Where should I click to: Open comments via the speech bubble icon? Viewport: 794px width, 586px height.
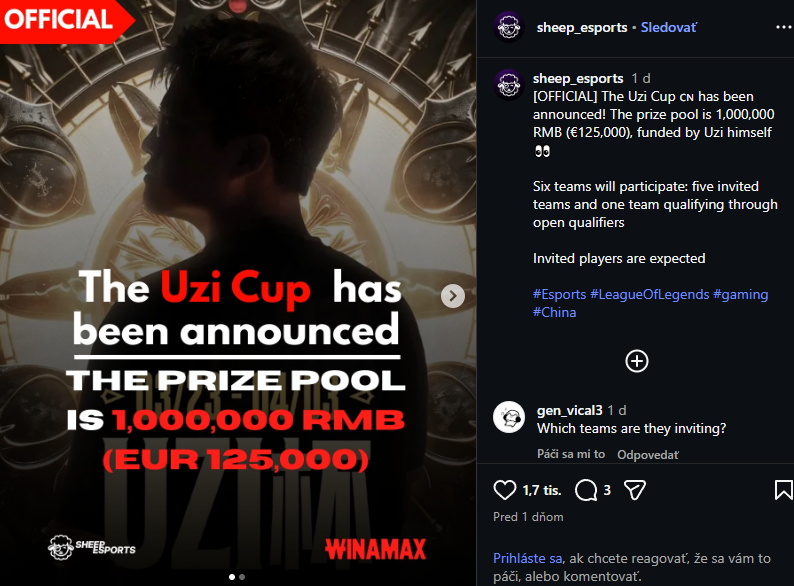click(586, 490)
